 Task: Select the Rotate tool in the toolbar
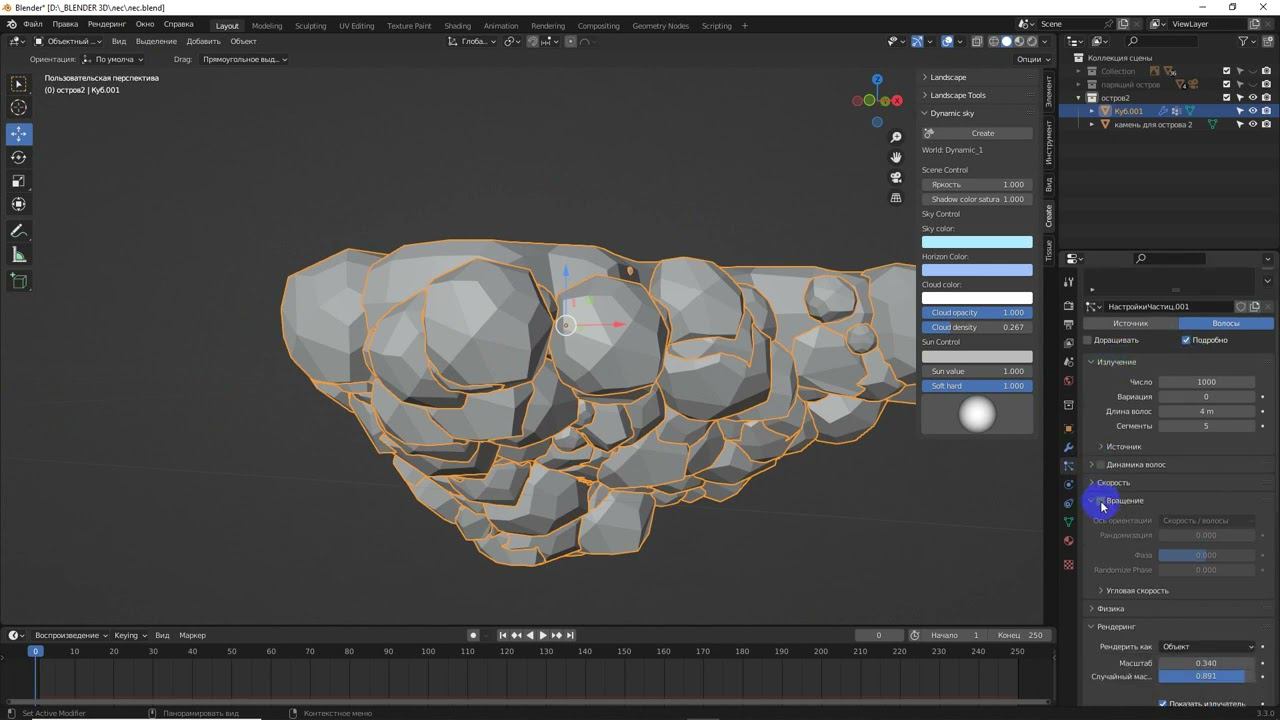click(19, 157)
